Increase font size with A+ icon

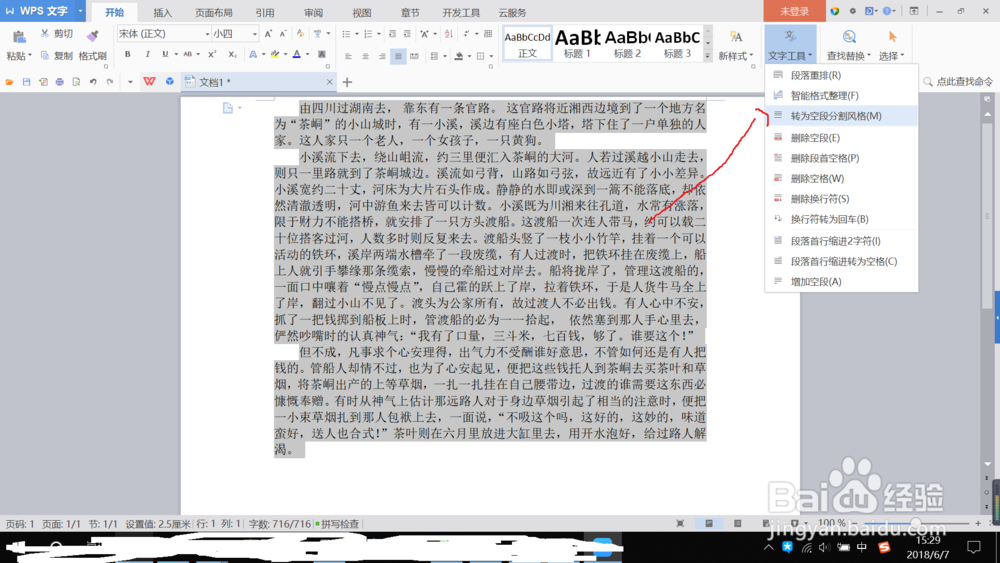coord(268,34)
